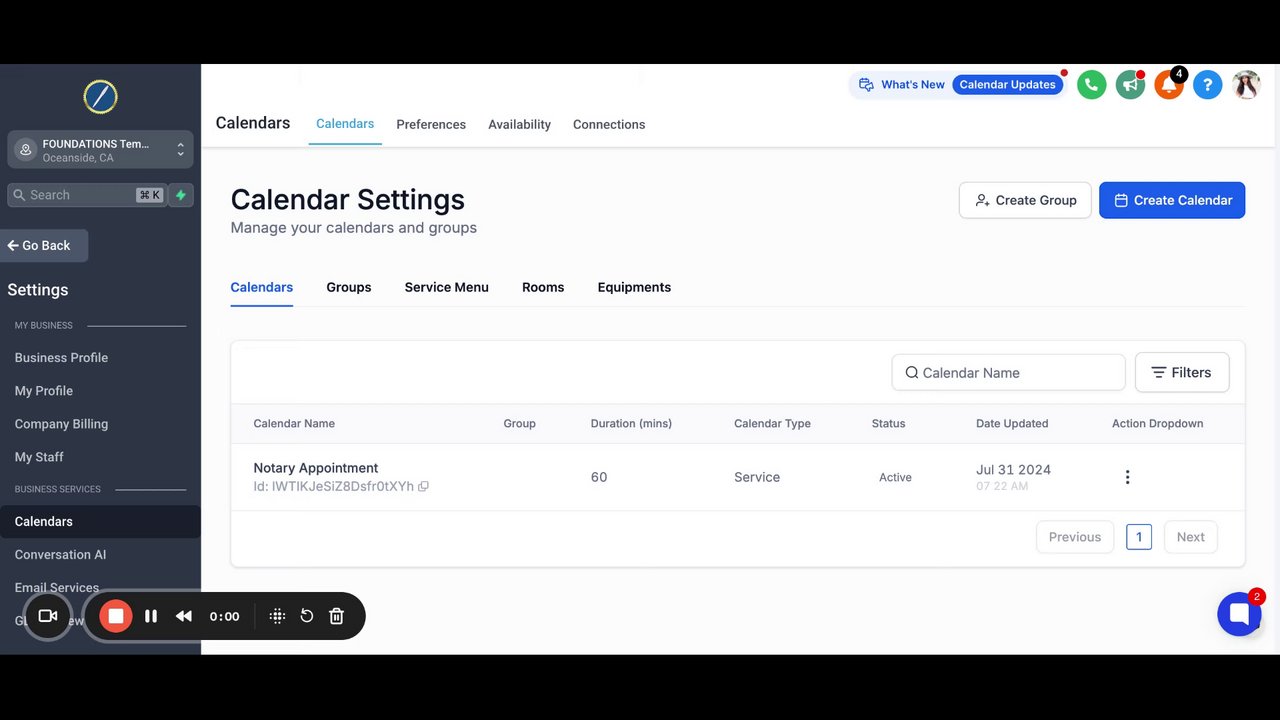Image resolution: width=1280 pixels, height=720 pixels.
Task: Open the user profile avatar
Action: pyautogui.click(x=1246, y=85)
